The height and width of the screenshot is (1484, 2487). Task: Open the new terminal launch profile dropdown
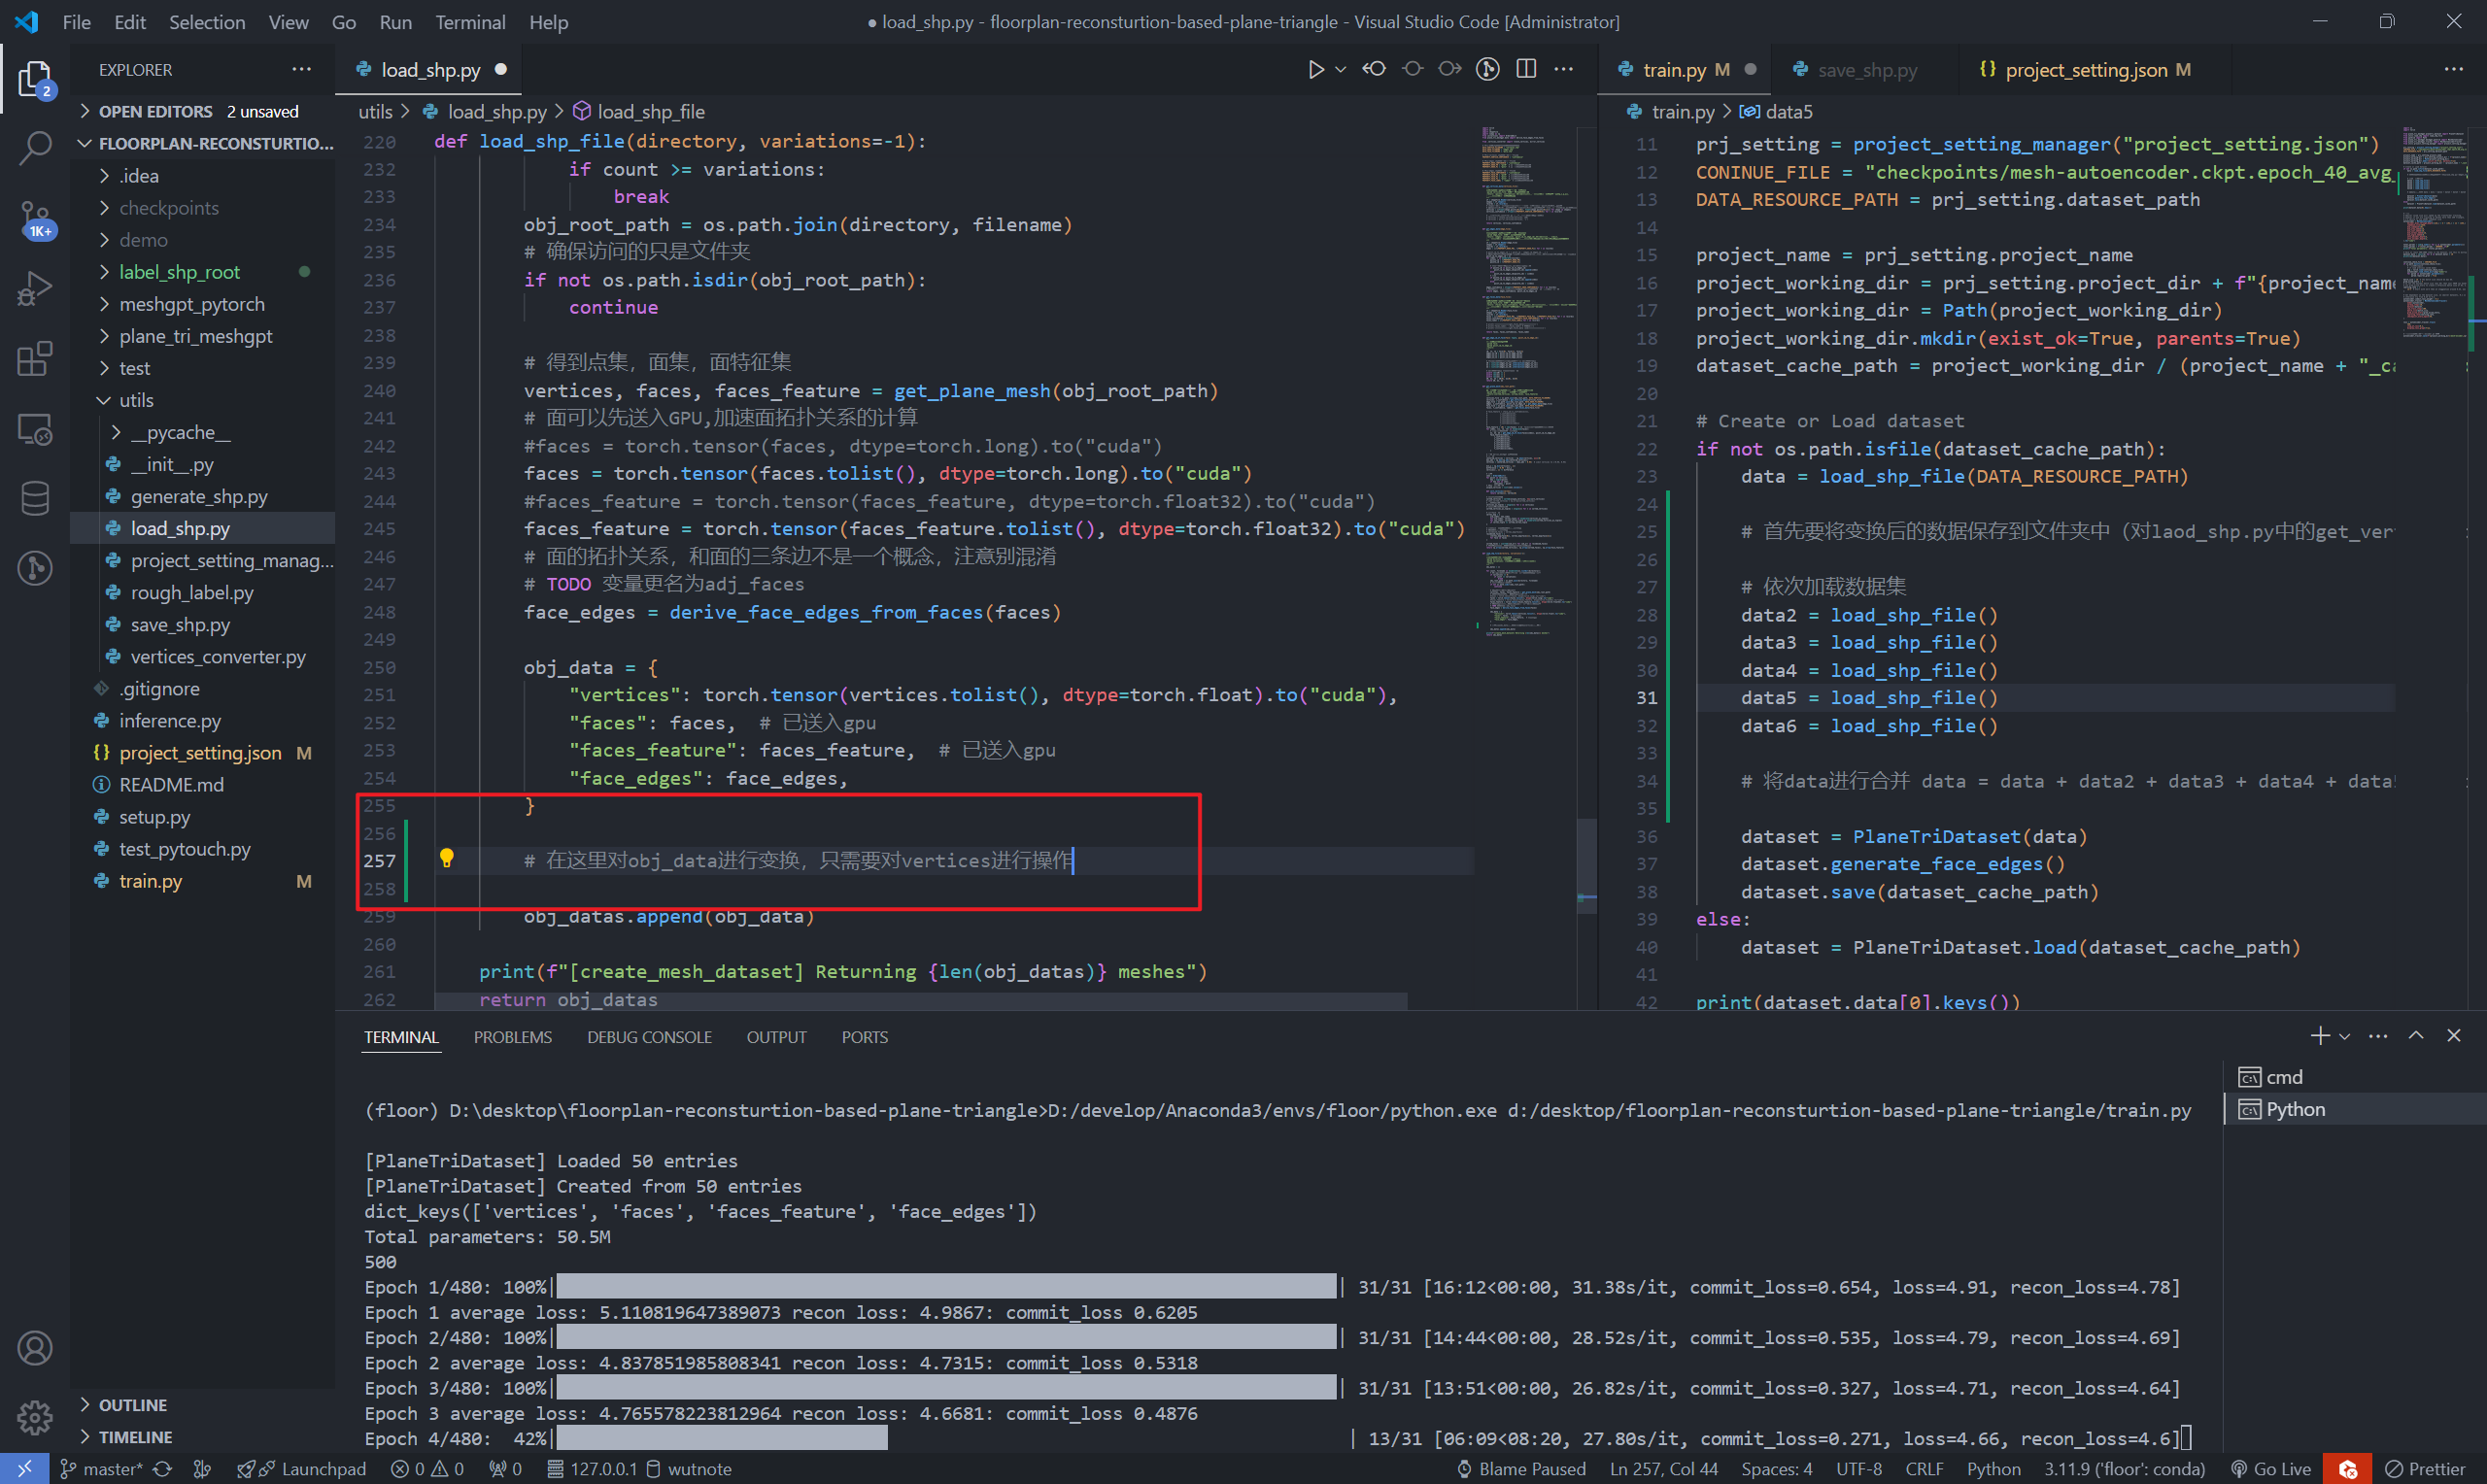(2345, 1036)
